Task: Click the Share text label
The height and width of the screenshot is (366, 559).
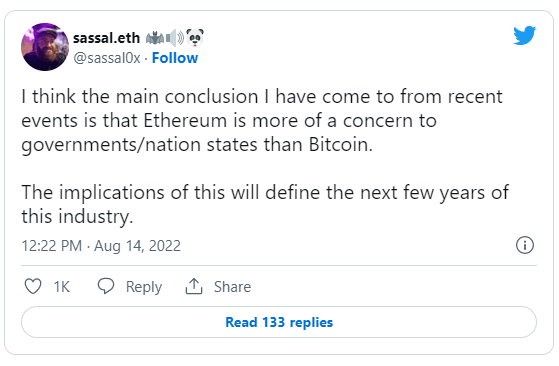Action: pyautogui.click(x=232, y=287)
